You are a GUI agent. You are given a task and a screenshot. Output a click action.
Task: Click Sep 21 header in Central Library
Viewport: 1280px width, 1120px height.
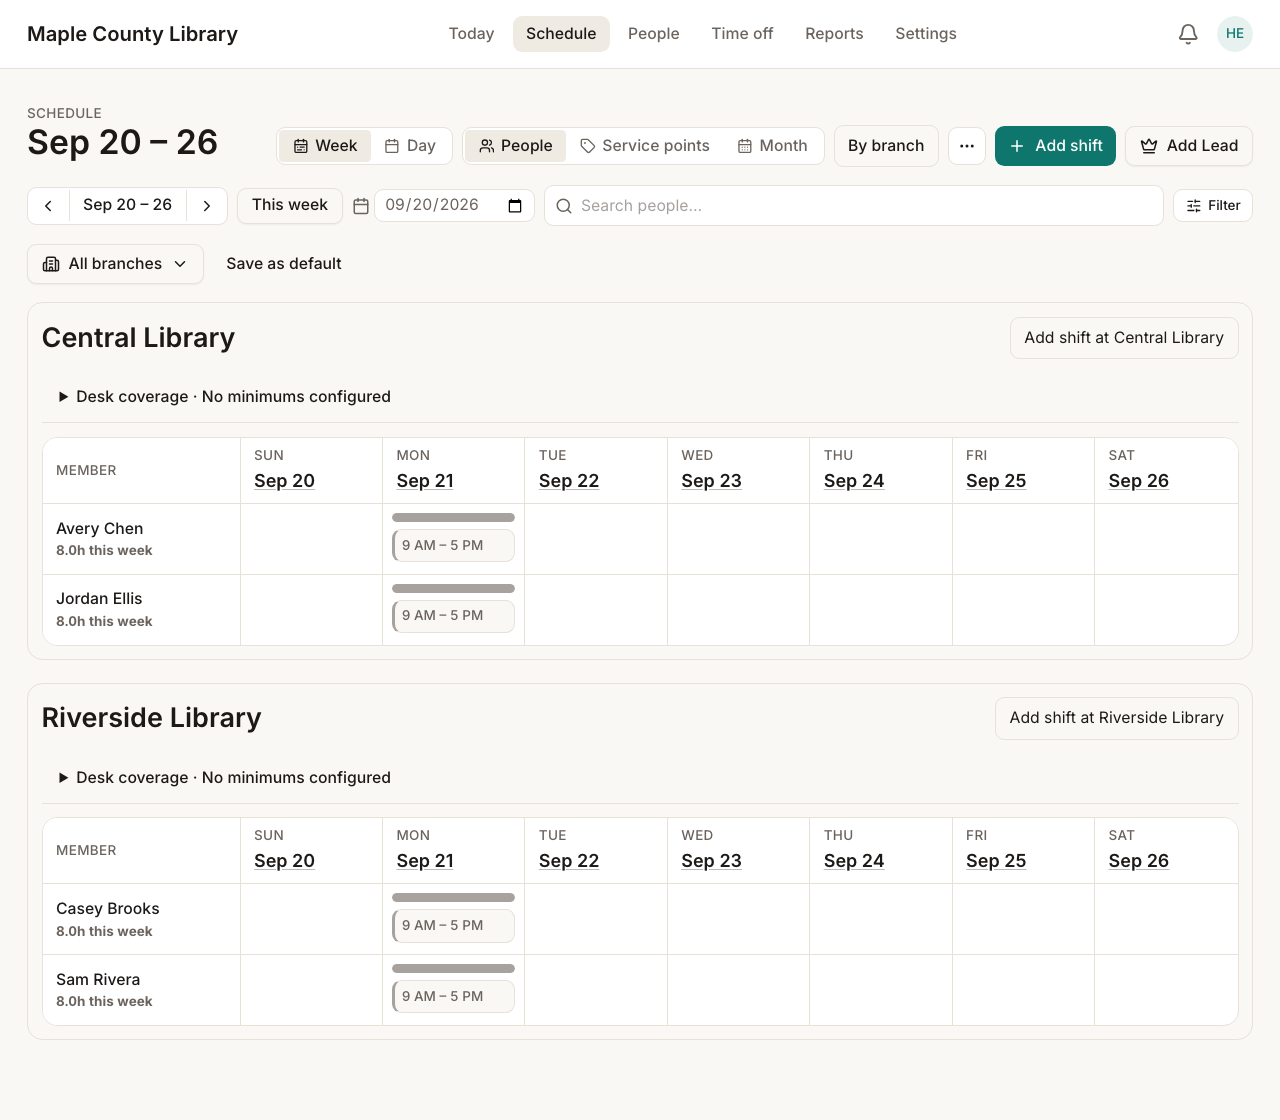pos(425,481)
